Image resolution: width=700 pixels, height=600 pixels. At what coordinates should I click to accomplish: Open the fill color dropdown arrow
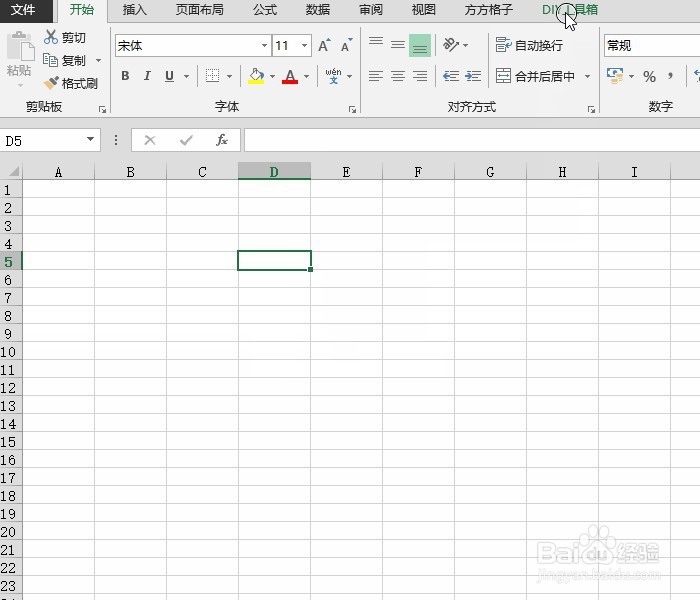(272, 76)
